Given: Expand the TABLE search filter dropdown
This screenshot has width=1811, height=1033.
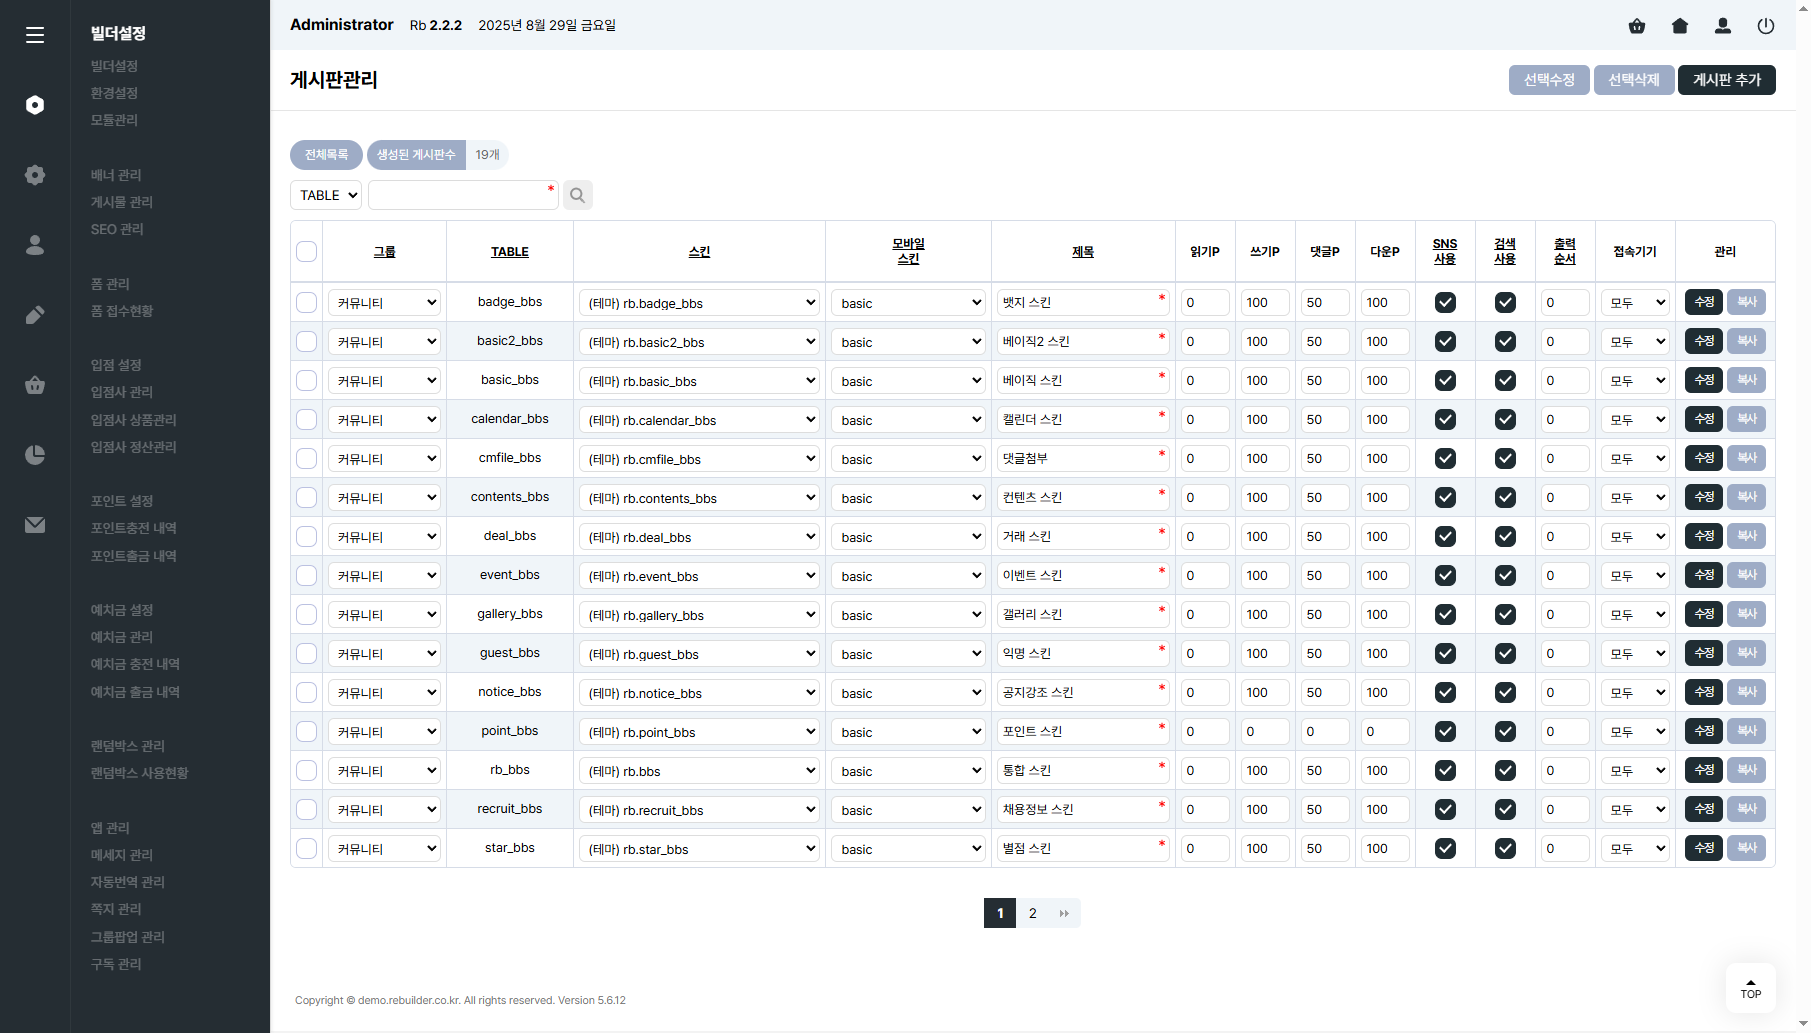Looking at the screenshot, I should coord(326,195).
